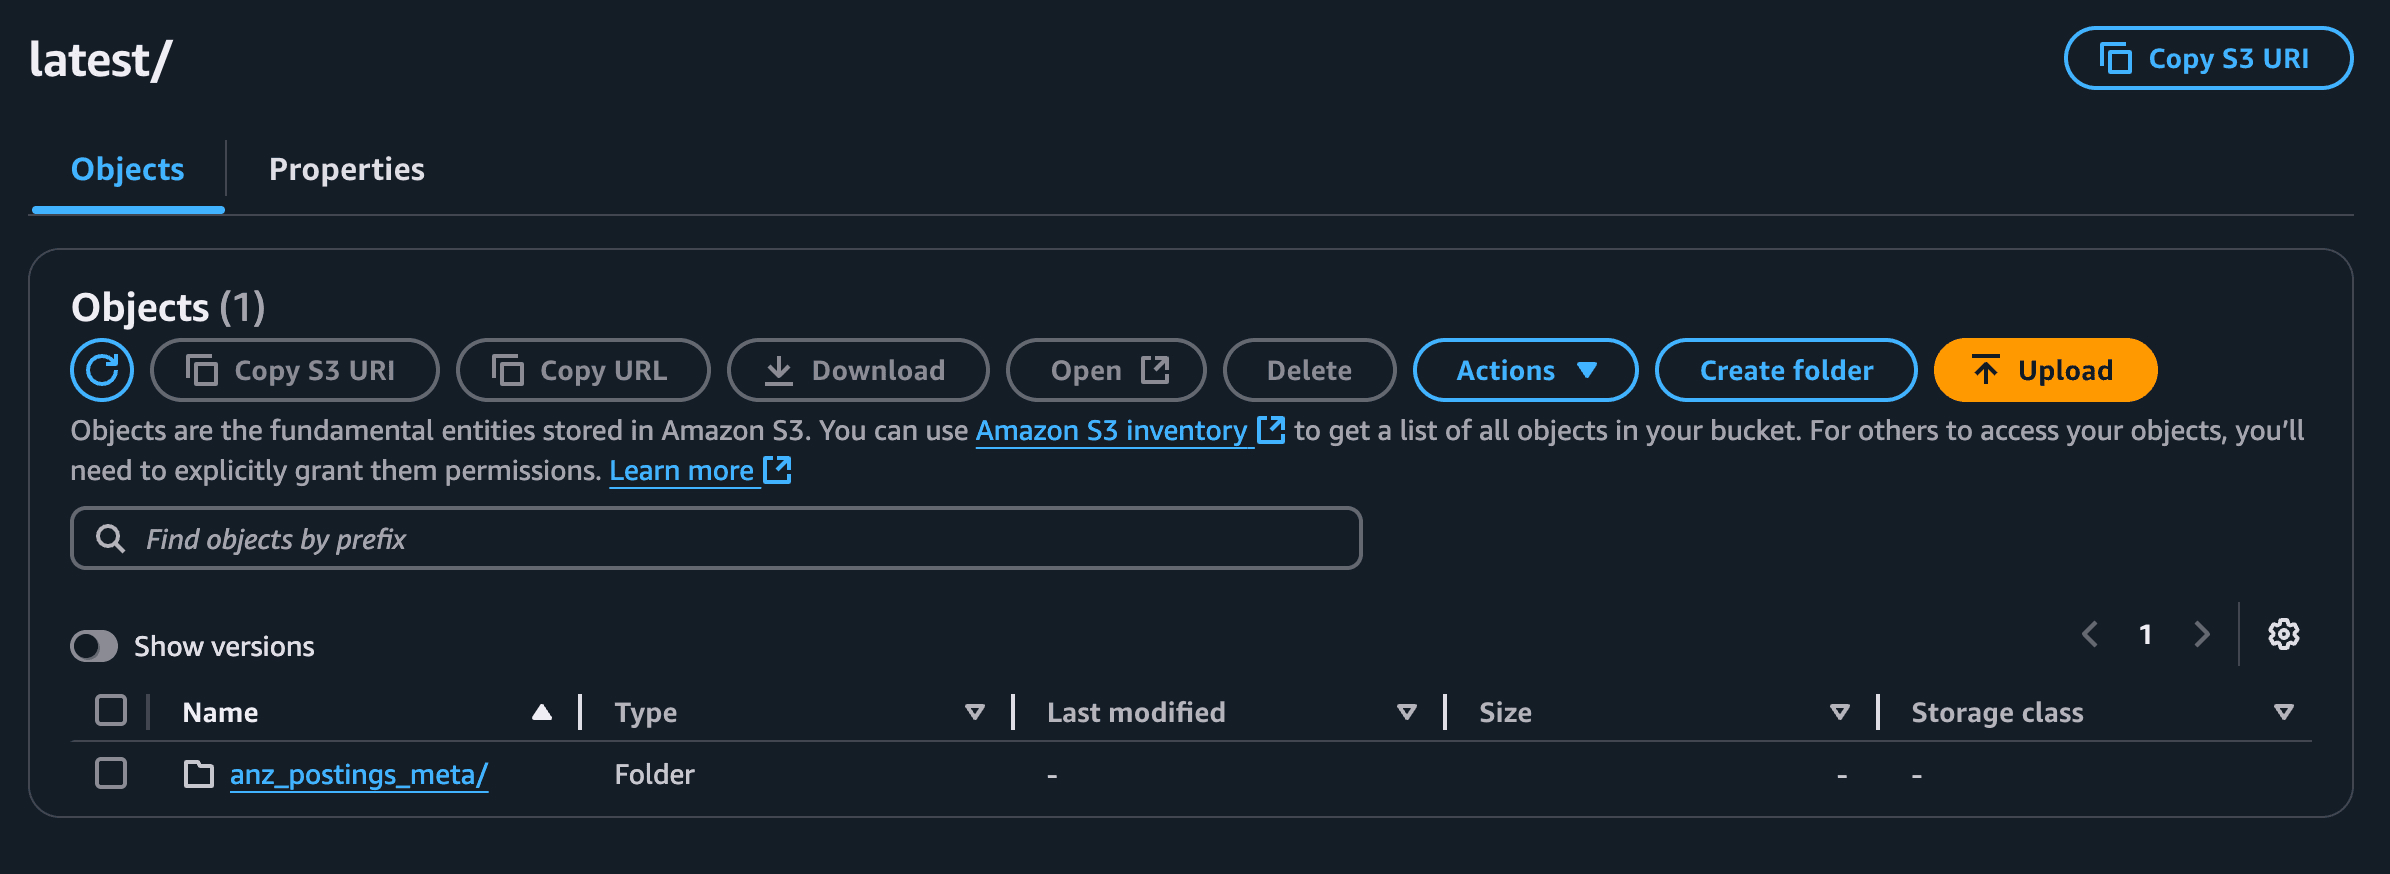Viewport: 2390px width, 874px height.
Task: Select the Objects tab
Action: pos(128,169)
